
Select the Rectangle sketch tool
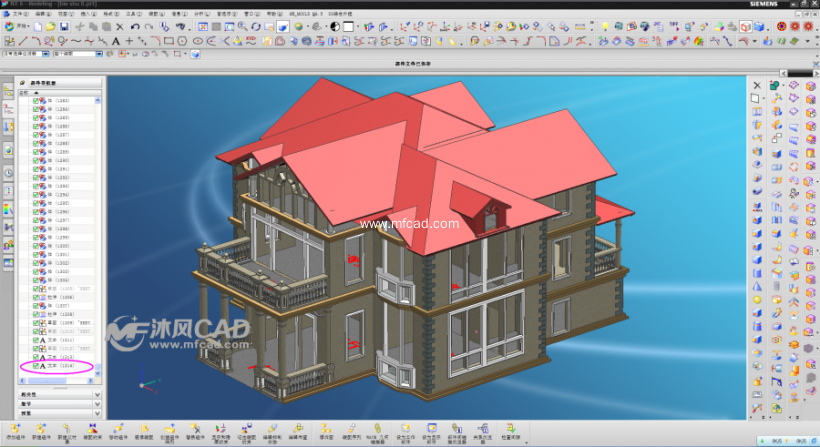coord(169,41)
